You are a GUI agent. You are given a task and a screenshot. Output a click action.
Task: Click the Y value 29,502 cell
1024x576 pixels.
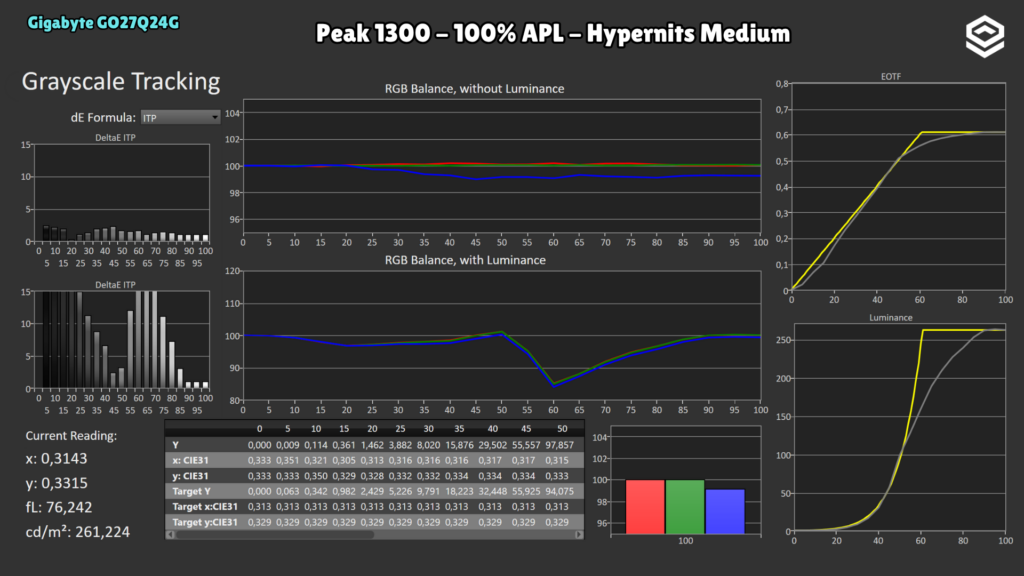point(492,445)
